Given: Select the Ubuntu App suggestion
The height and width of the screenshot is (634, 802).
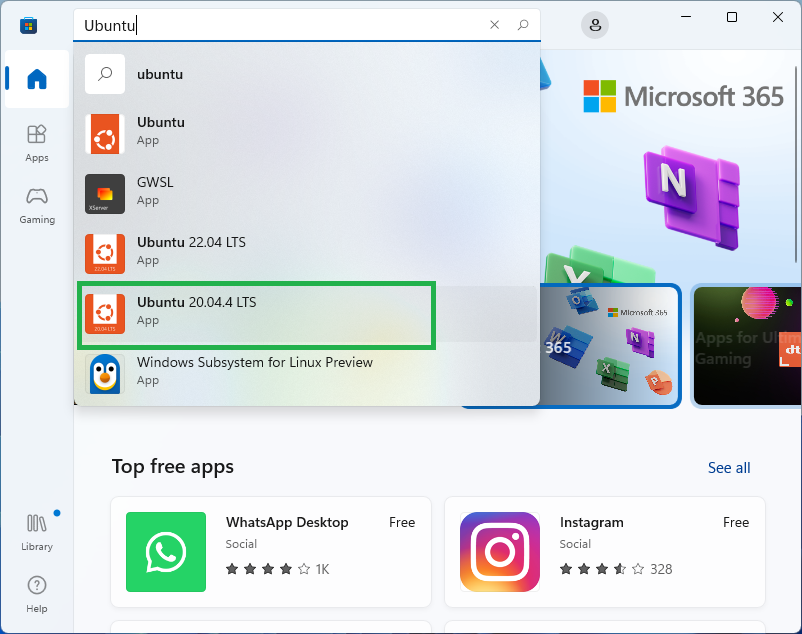Looking at the screenshot, I should 307,133.
